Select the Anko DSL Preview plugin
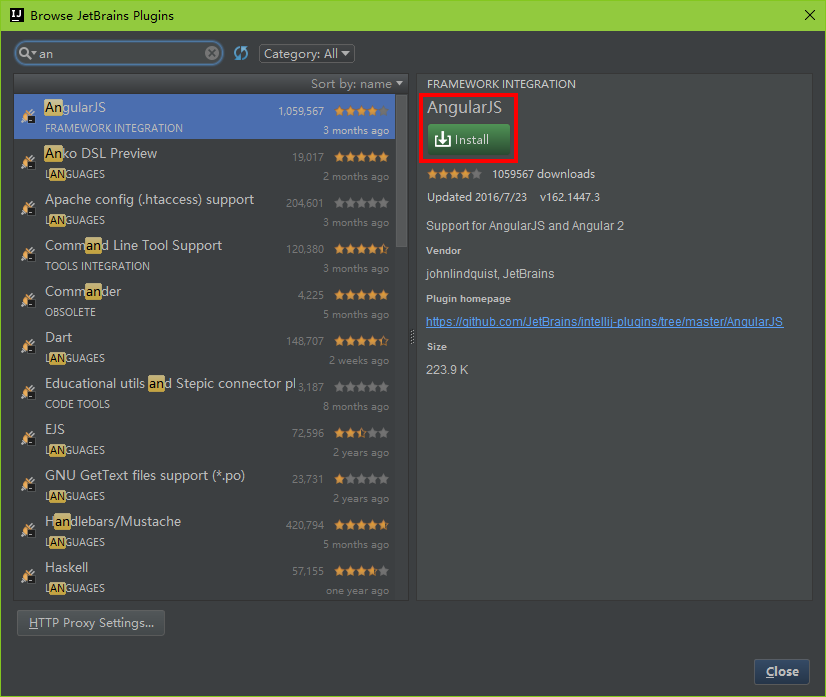This screenshot has height=697, width=826. 204,163
